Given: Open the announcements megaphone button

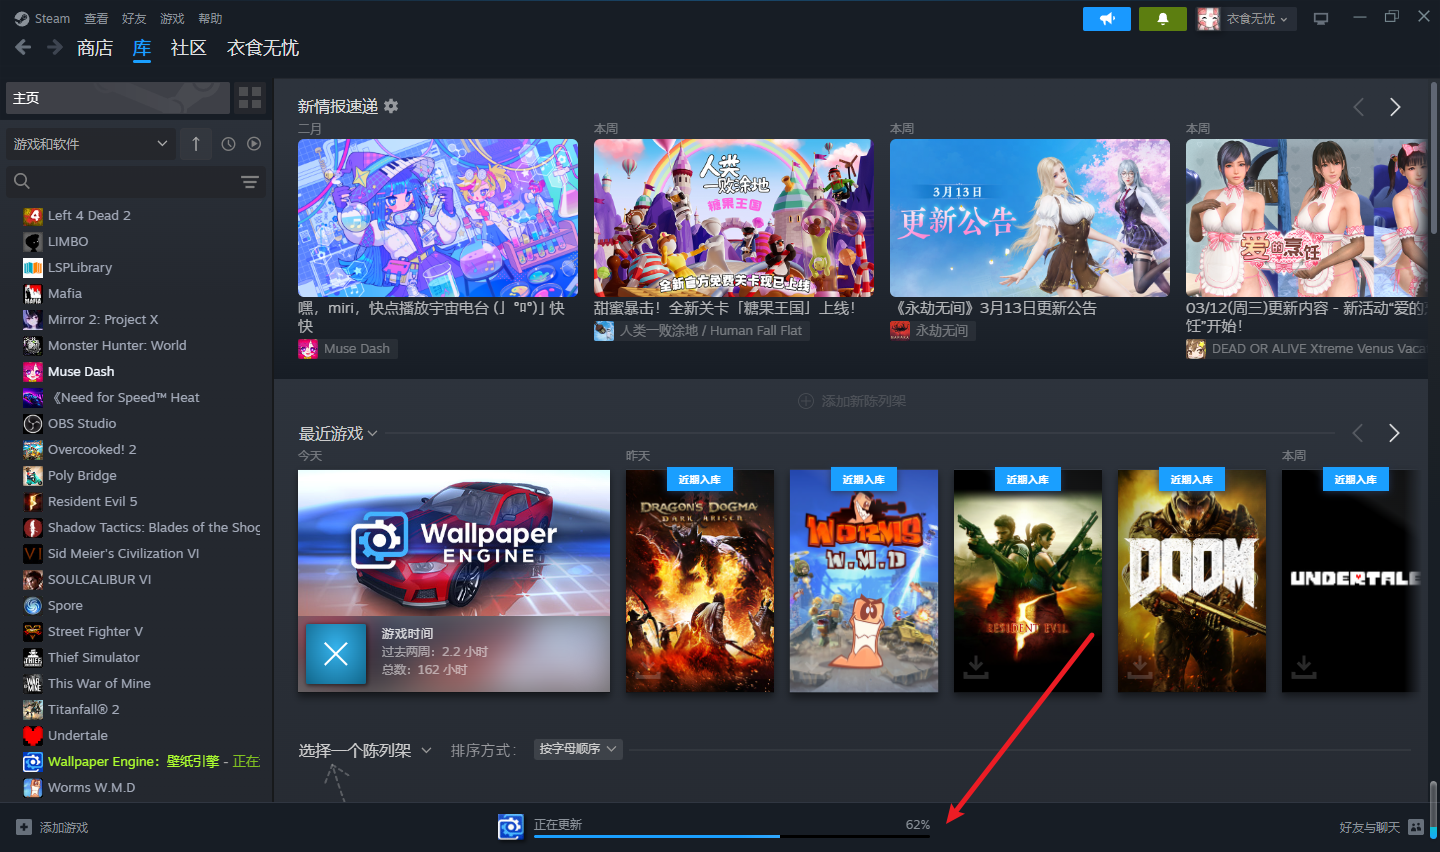Looking at the screenshot, I should 1107,19.
